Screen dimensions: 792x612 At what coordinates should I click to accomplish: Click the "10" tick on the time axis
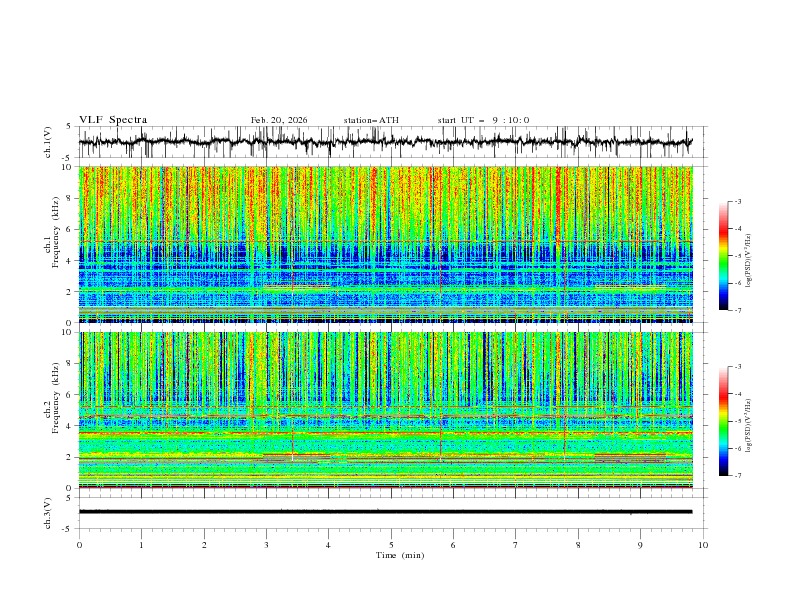[x=703, y=545]
